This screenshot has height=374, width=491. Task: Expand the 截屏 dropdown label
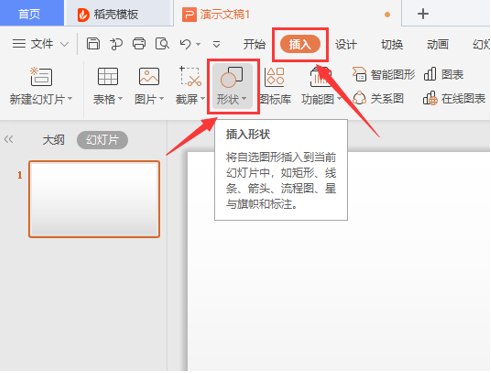pyautogui.click(x=190, y=99)
